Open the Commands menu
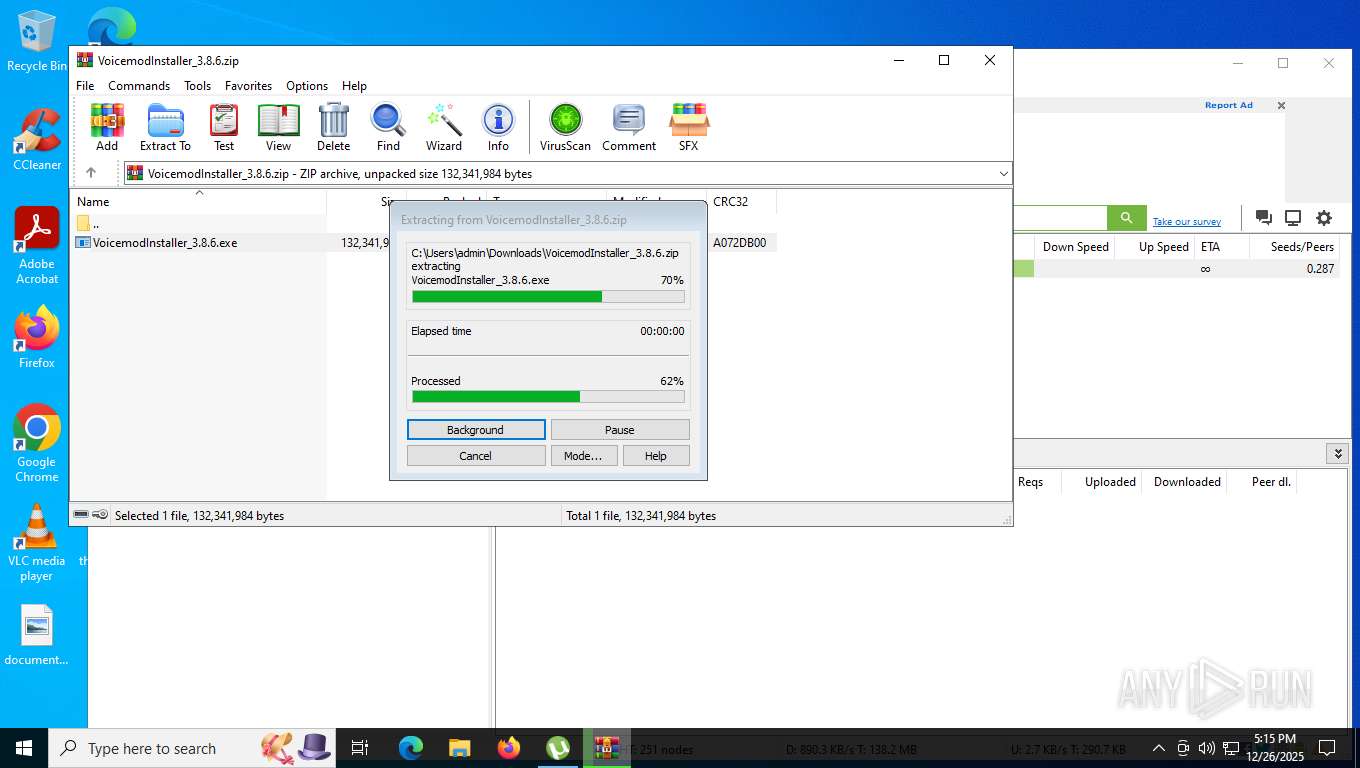The height and width of the screenshot is (768, 1360). 139,86
